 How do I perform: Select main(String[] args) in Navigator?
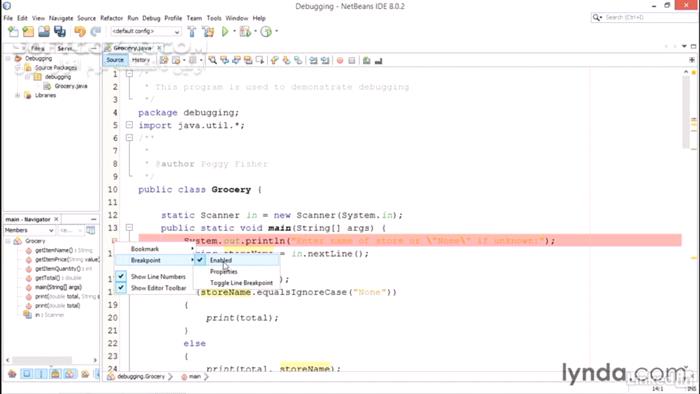tap(58, 287)
